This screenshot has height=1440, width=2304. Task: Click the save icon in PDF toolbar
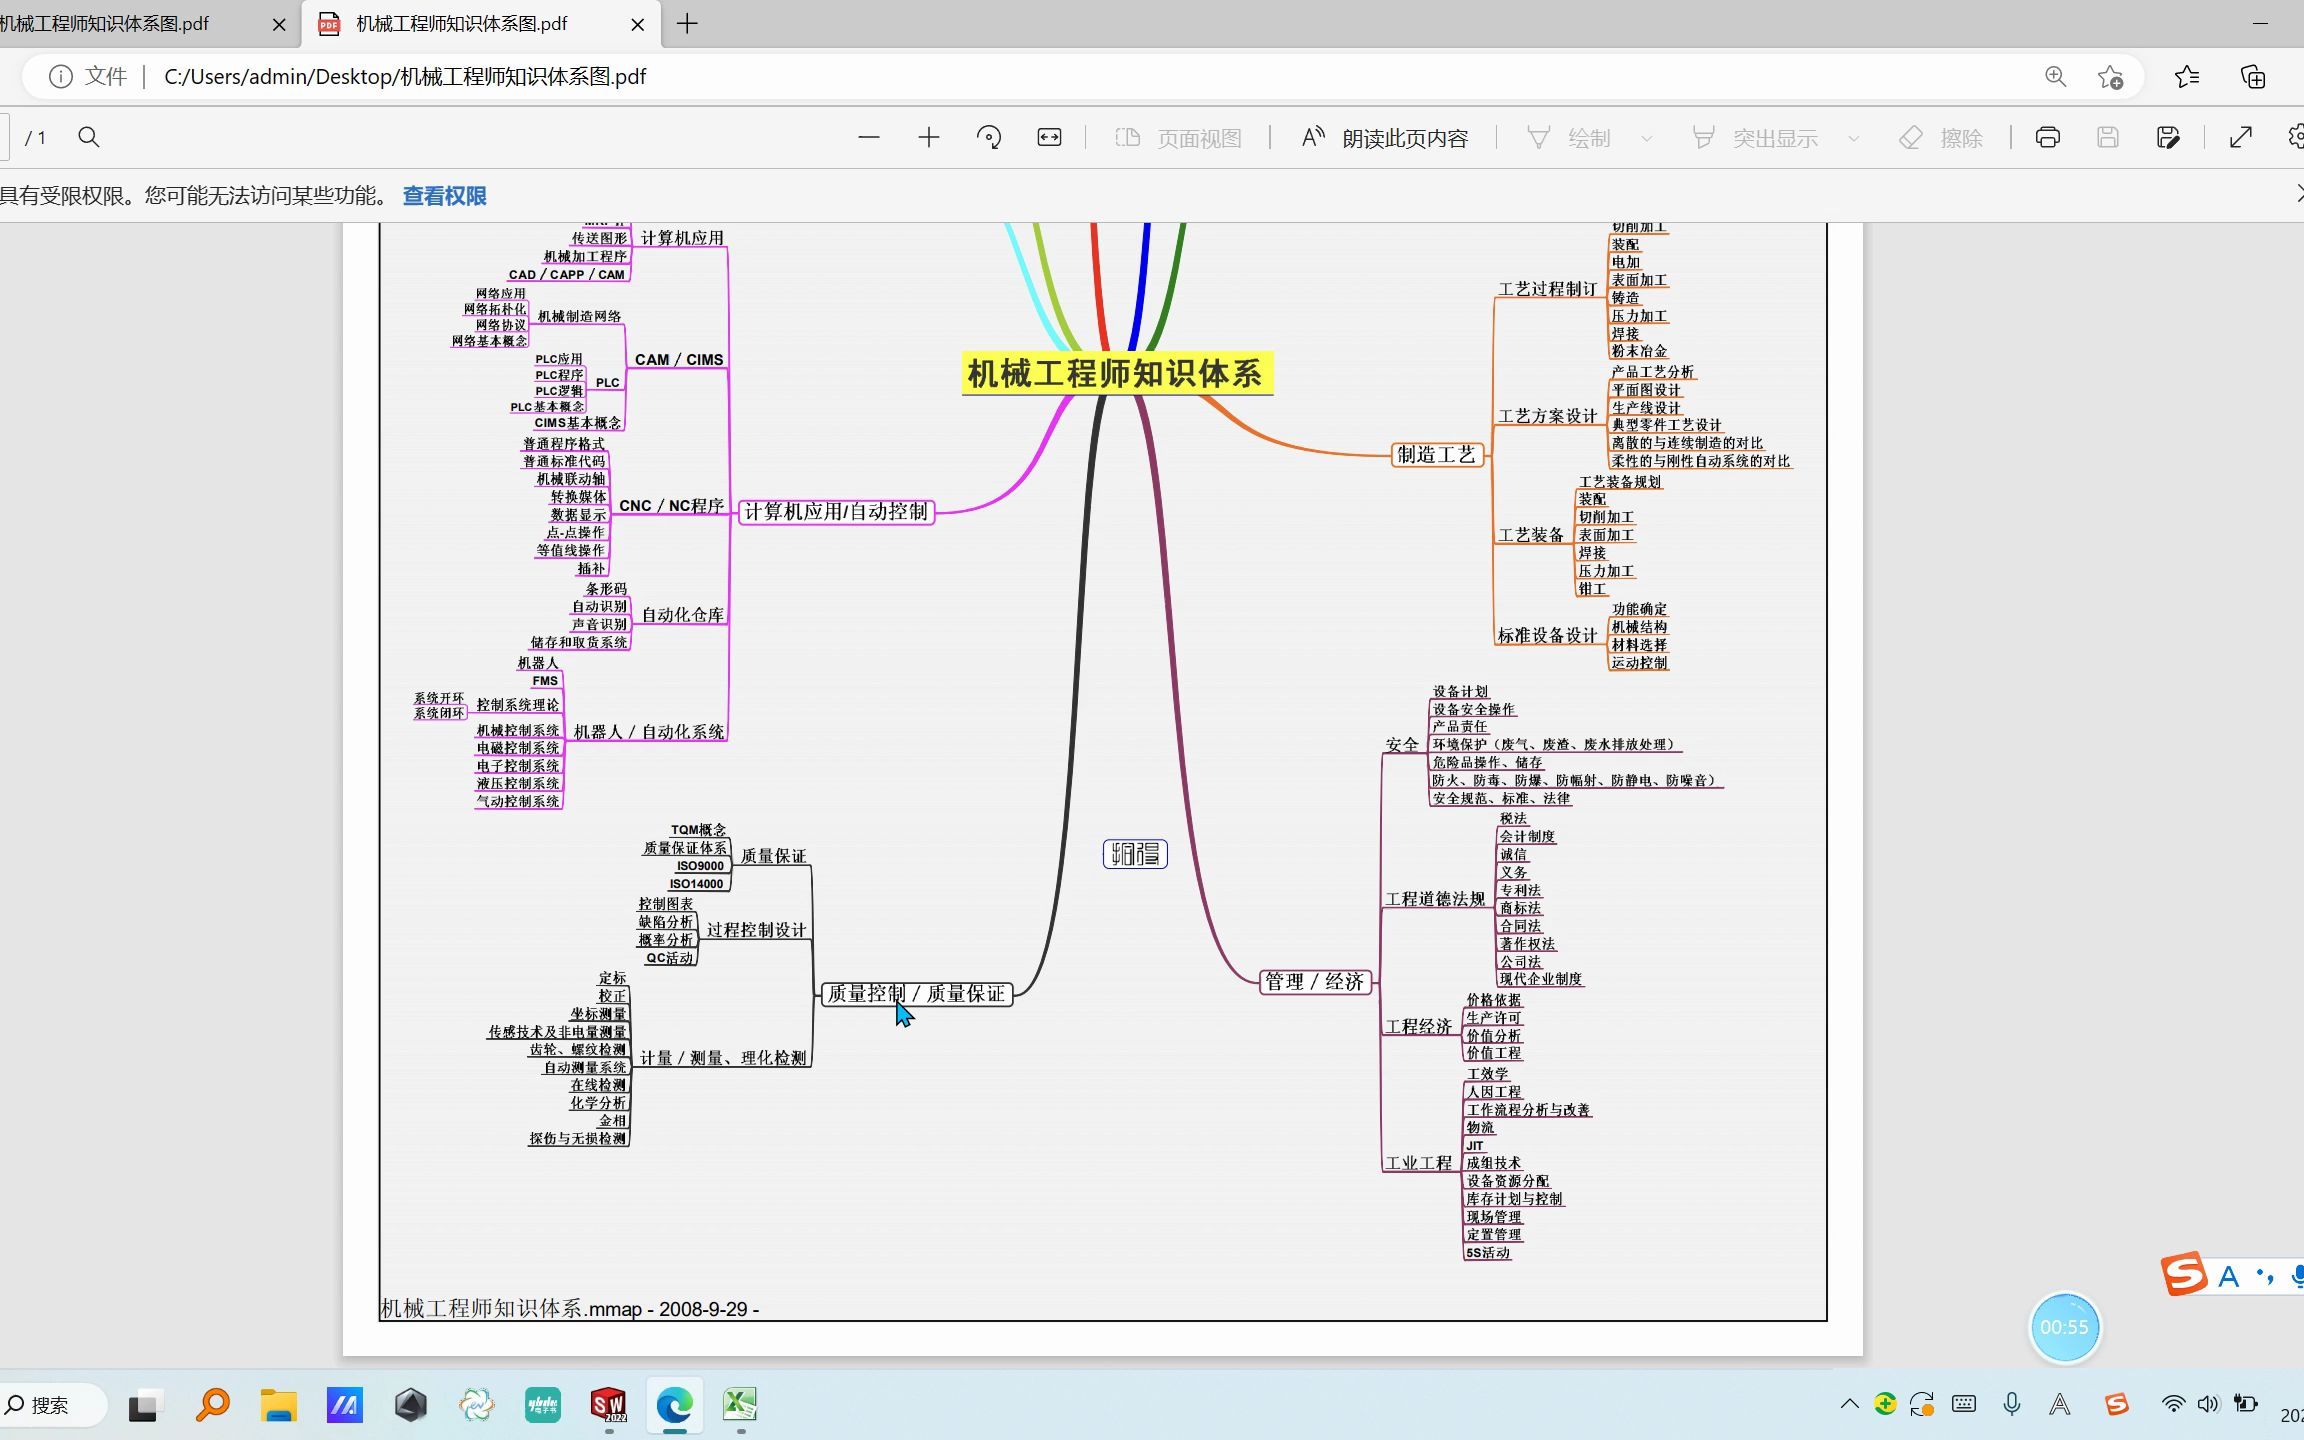point(2107,138)
